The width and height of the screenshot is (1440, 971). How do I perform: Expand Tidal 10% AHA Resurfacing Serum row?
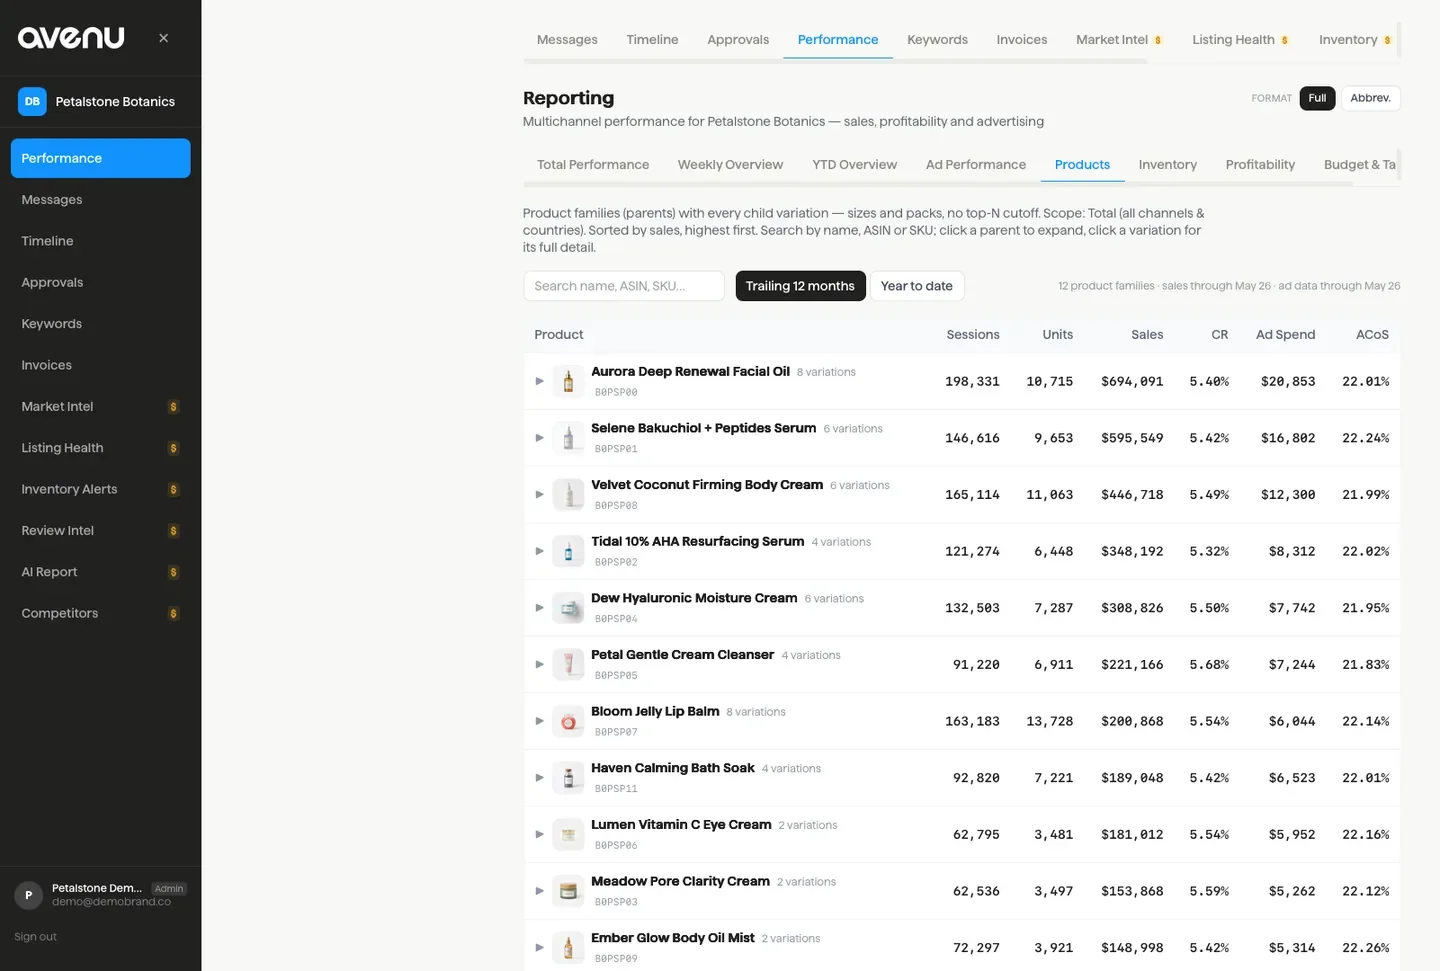tap(539, 551)
